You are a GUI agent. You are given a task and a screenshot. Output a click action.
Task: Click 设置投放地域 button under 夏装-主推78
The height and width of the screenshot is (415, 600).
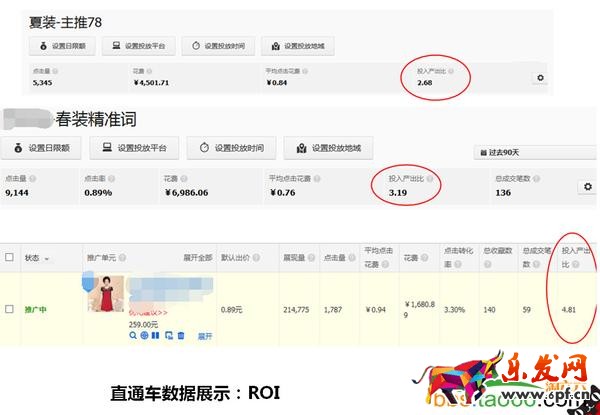[x=298, y=46]
